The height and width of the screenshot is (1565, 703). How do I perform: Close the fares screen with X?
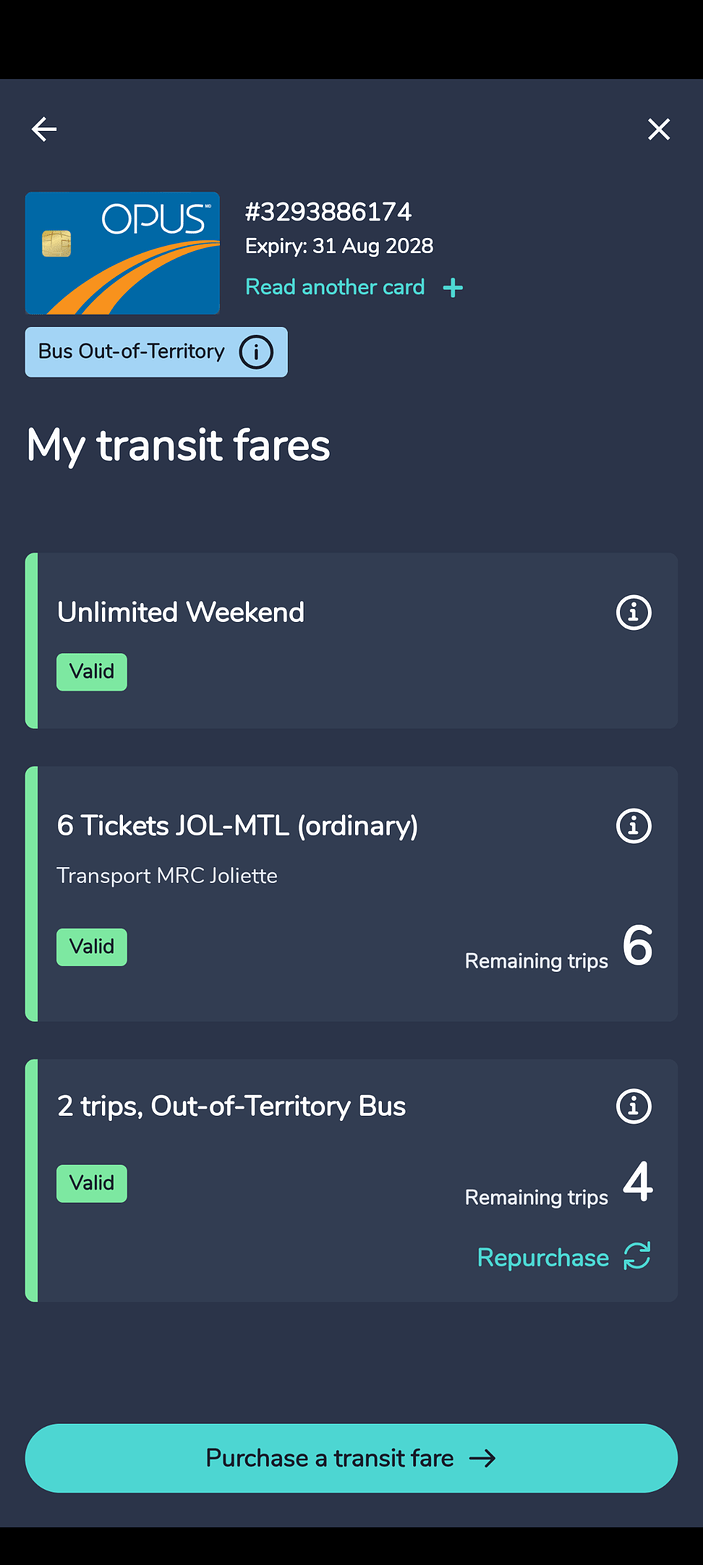pyautogui.click(x=658, y=129)
